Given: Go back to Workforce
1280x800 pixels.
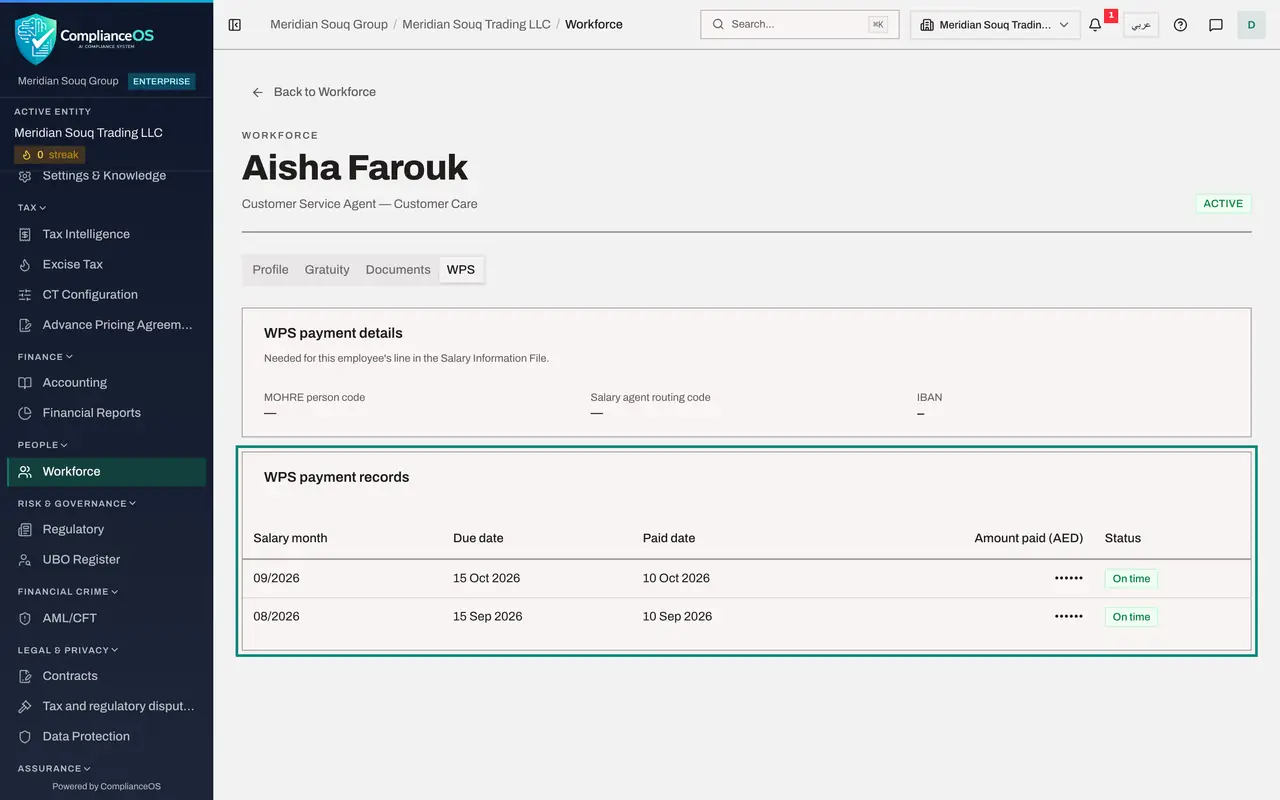Looking at the screenshot, I should tap(313, 92).
